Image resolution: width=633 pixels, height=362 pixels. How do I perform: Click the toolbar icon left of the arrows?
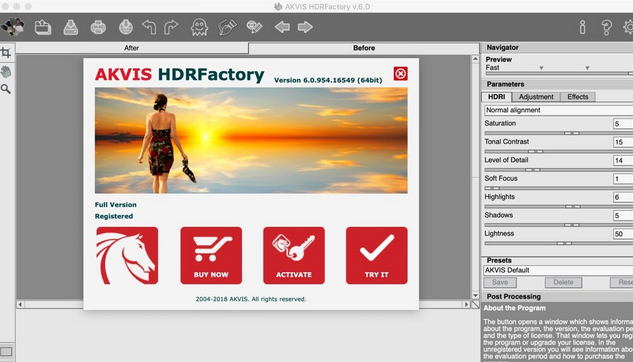point(254,27)
